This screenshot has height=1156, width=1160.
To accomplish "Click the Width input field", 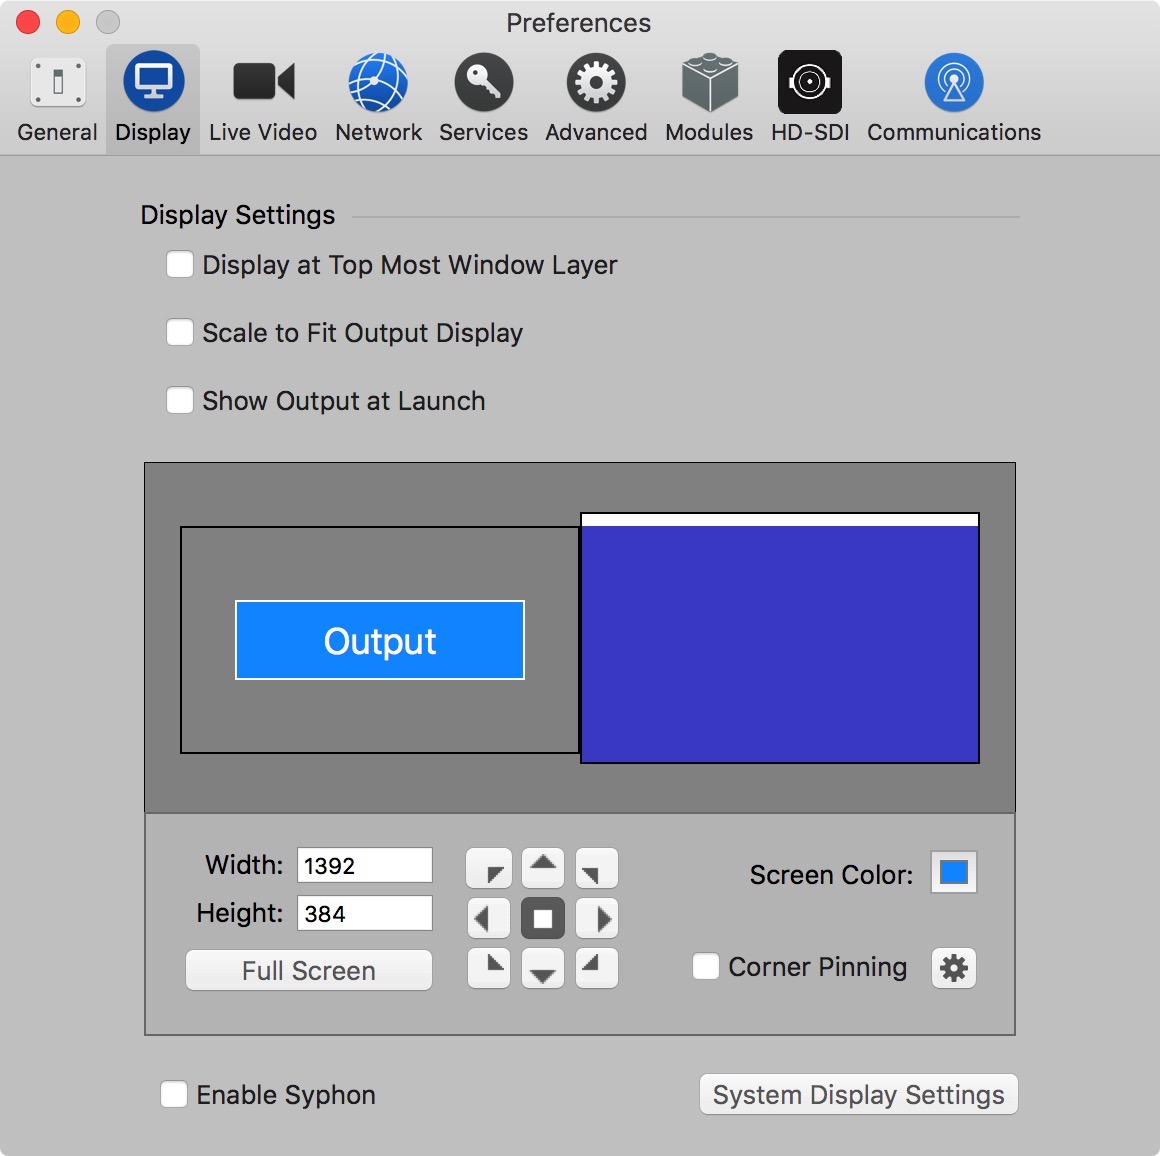I will [365, 866].
